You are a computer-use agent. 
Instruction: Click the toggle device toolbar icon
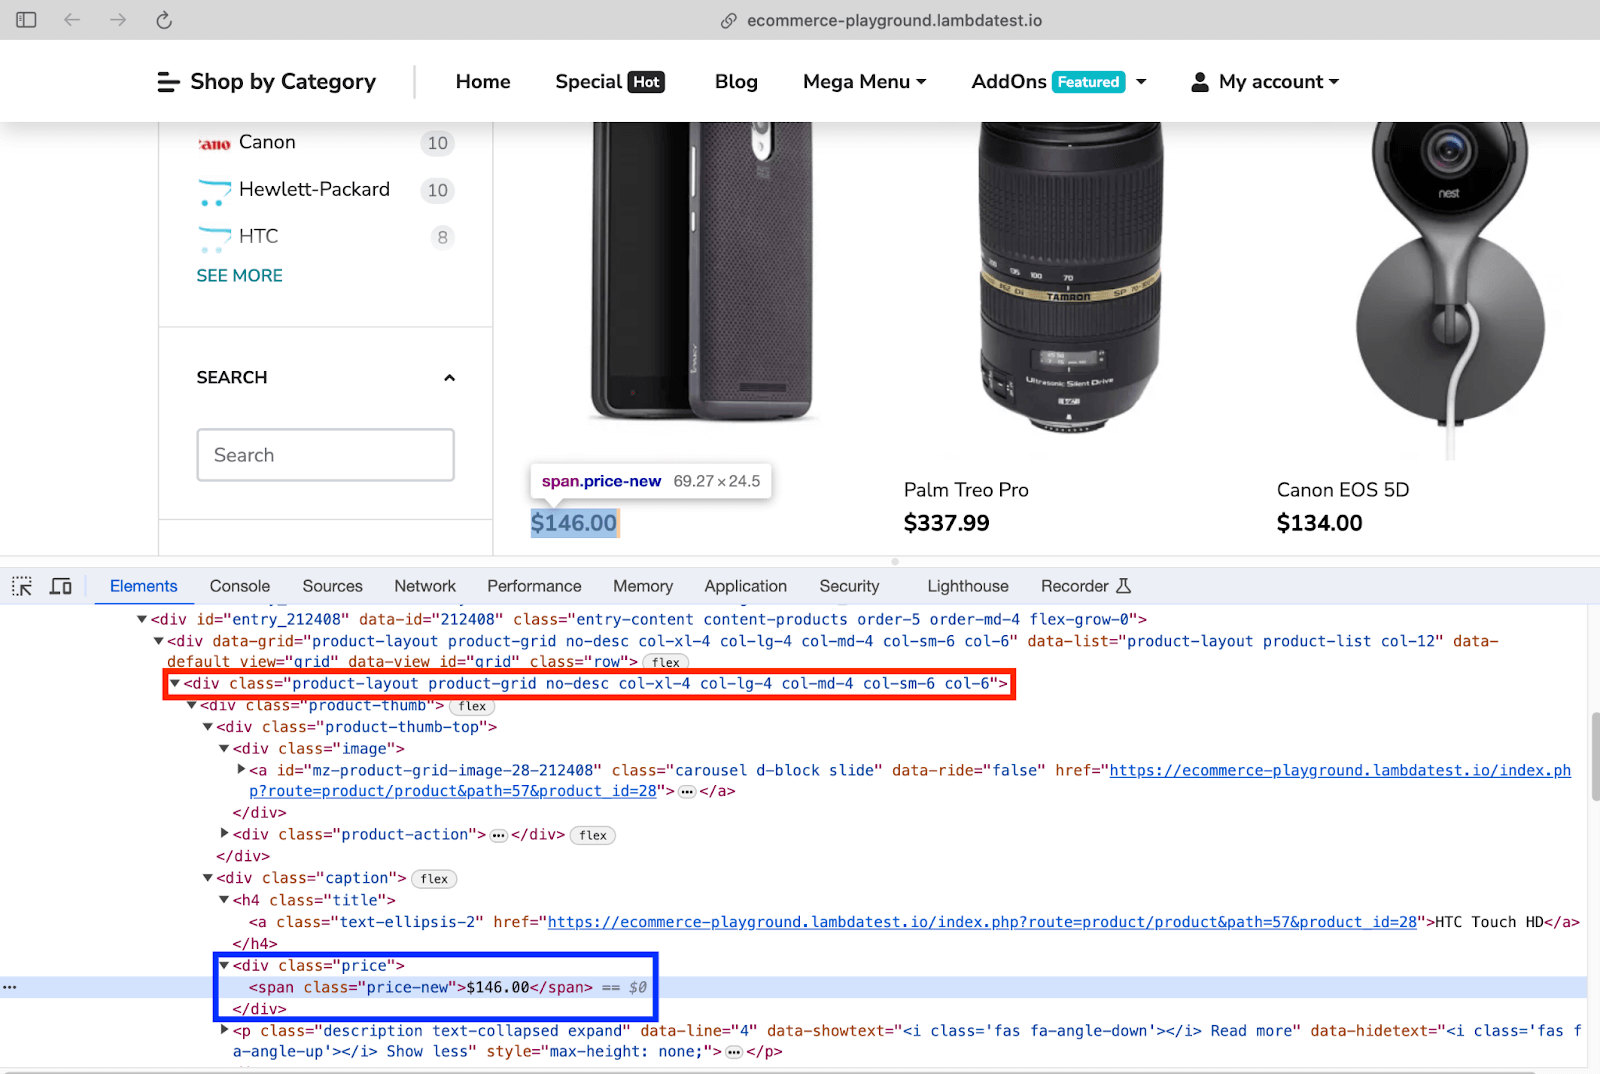[x=60, y=586]
